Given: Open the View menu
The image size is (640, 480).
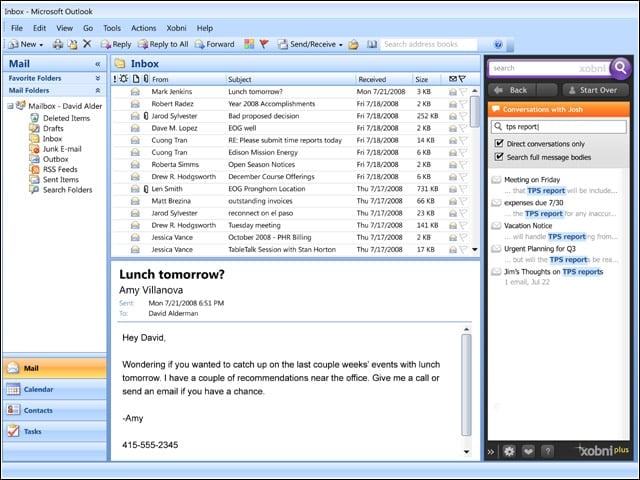Looking at the screenshot, I should [64, 28].
